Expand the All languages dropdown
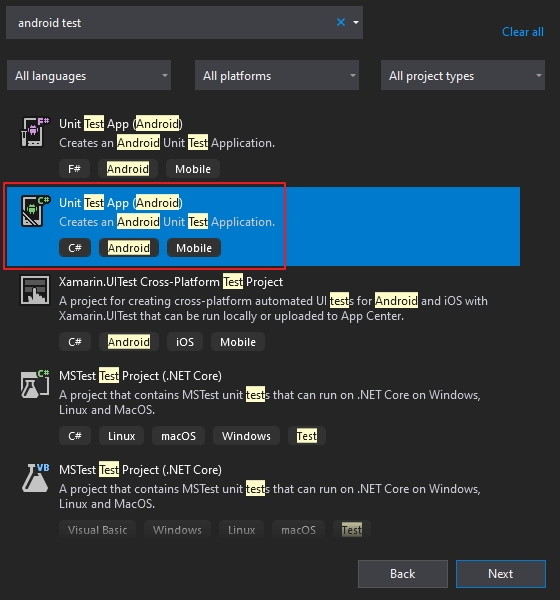The width and height of the screenshot is (560, 600). 89,75
